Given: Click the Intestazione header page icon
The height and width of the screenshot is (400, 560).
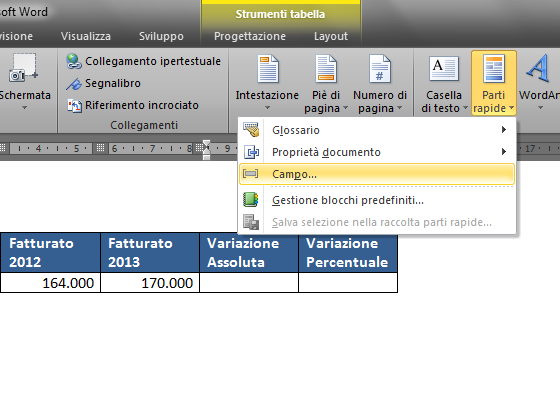Looking at the screenshot, I should (268, 69).
